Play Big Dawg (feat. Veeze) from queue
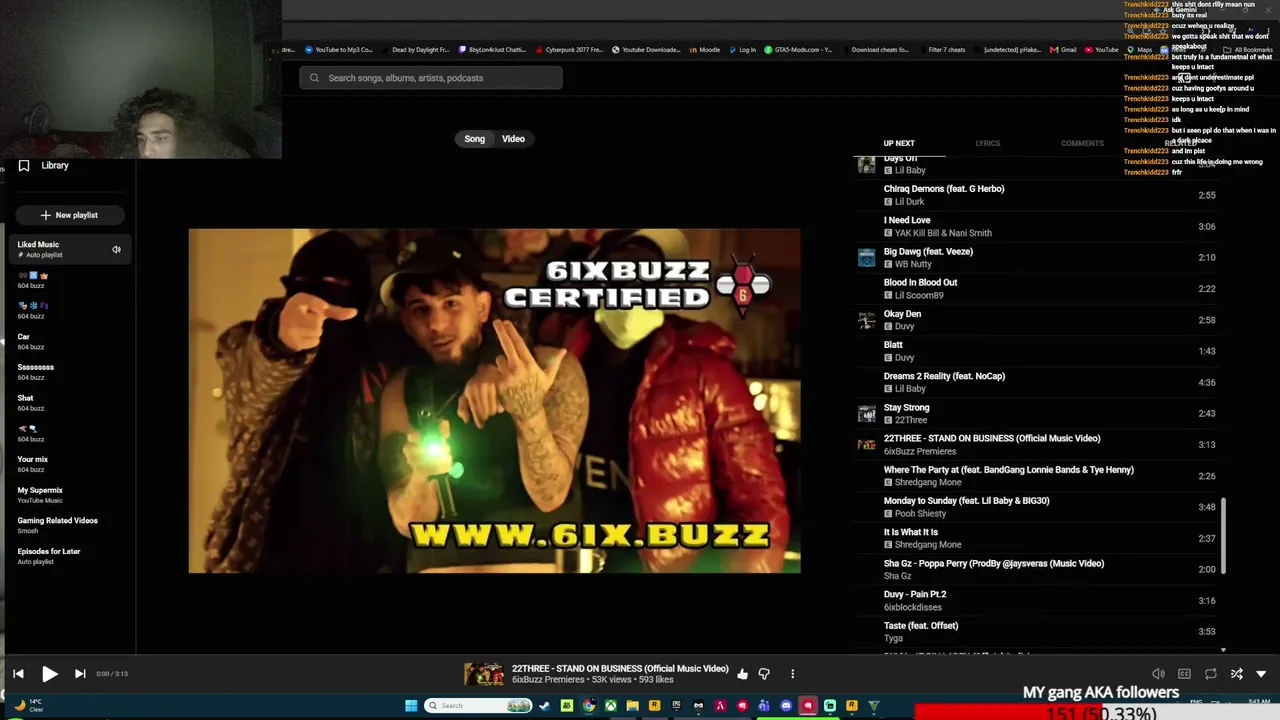 (1038, 257)
